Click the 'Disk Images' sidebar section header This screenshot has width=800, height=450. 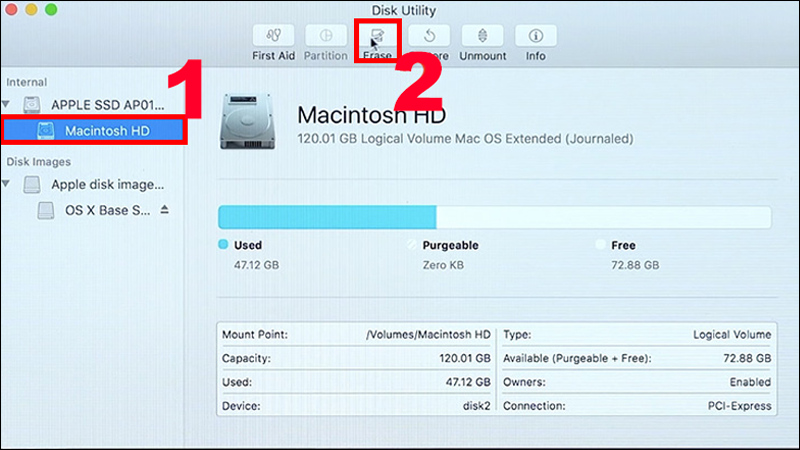click(x=39, y=162)
